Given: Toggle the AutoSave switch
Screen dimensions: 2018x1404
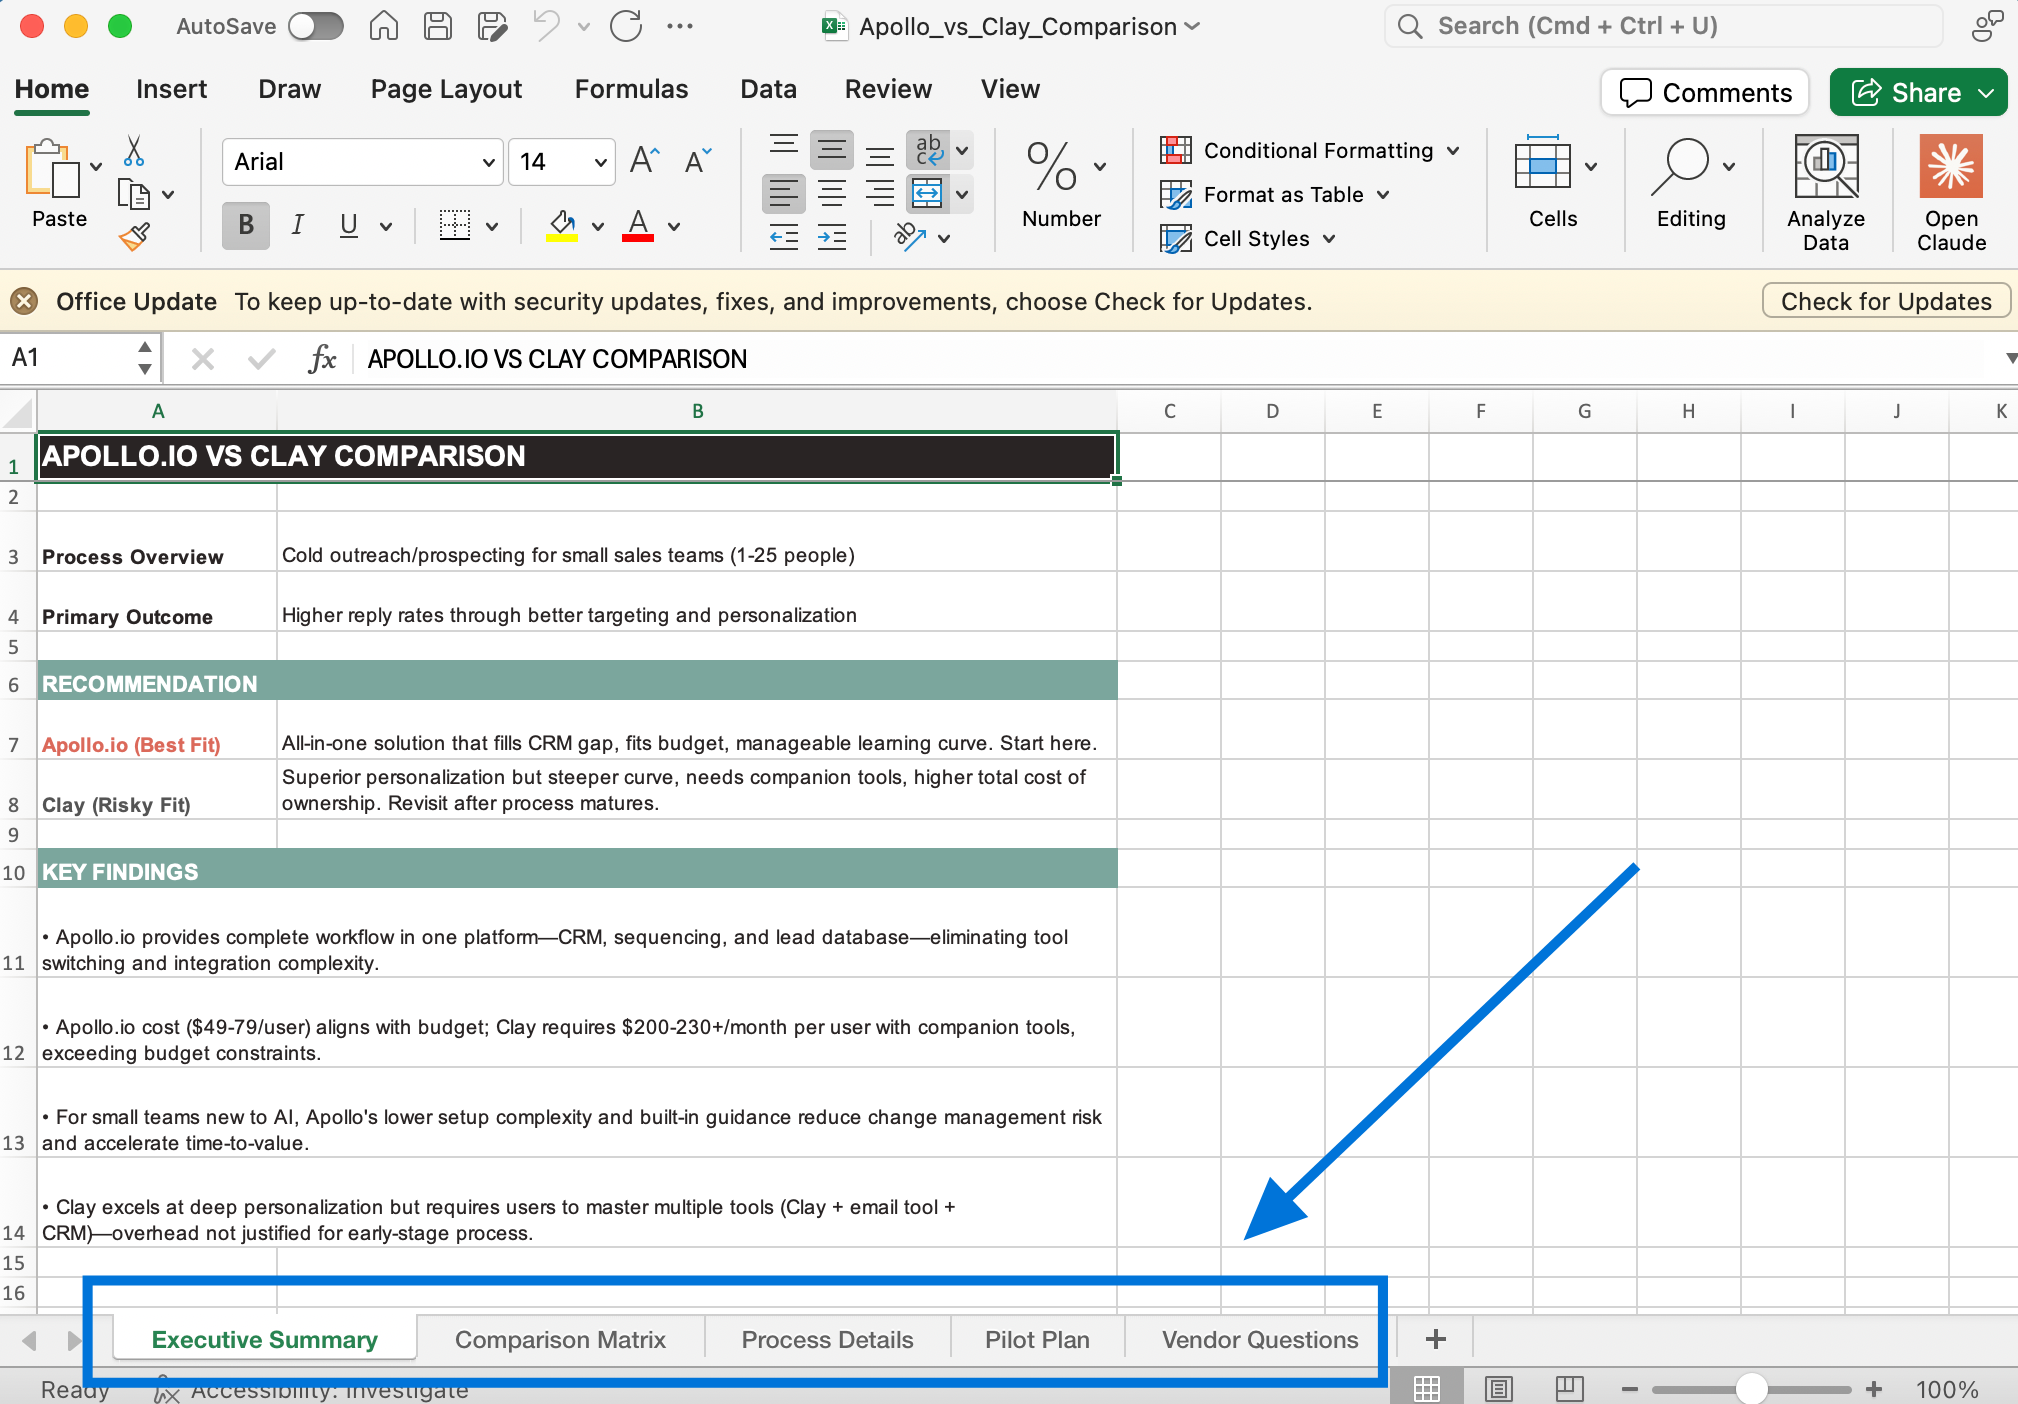Looking at the screenshot, I should pos(316,26).
